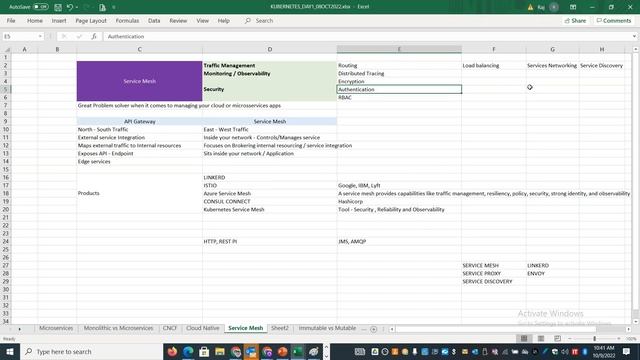Switch to Page Break Preview icon
The width and height of the screenshot is (640, 360).
coord(557,338)
